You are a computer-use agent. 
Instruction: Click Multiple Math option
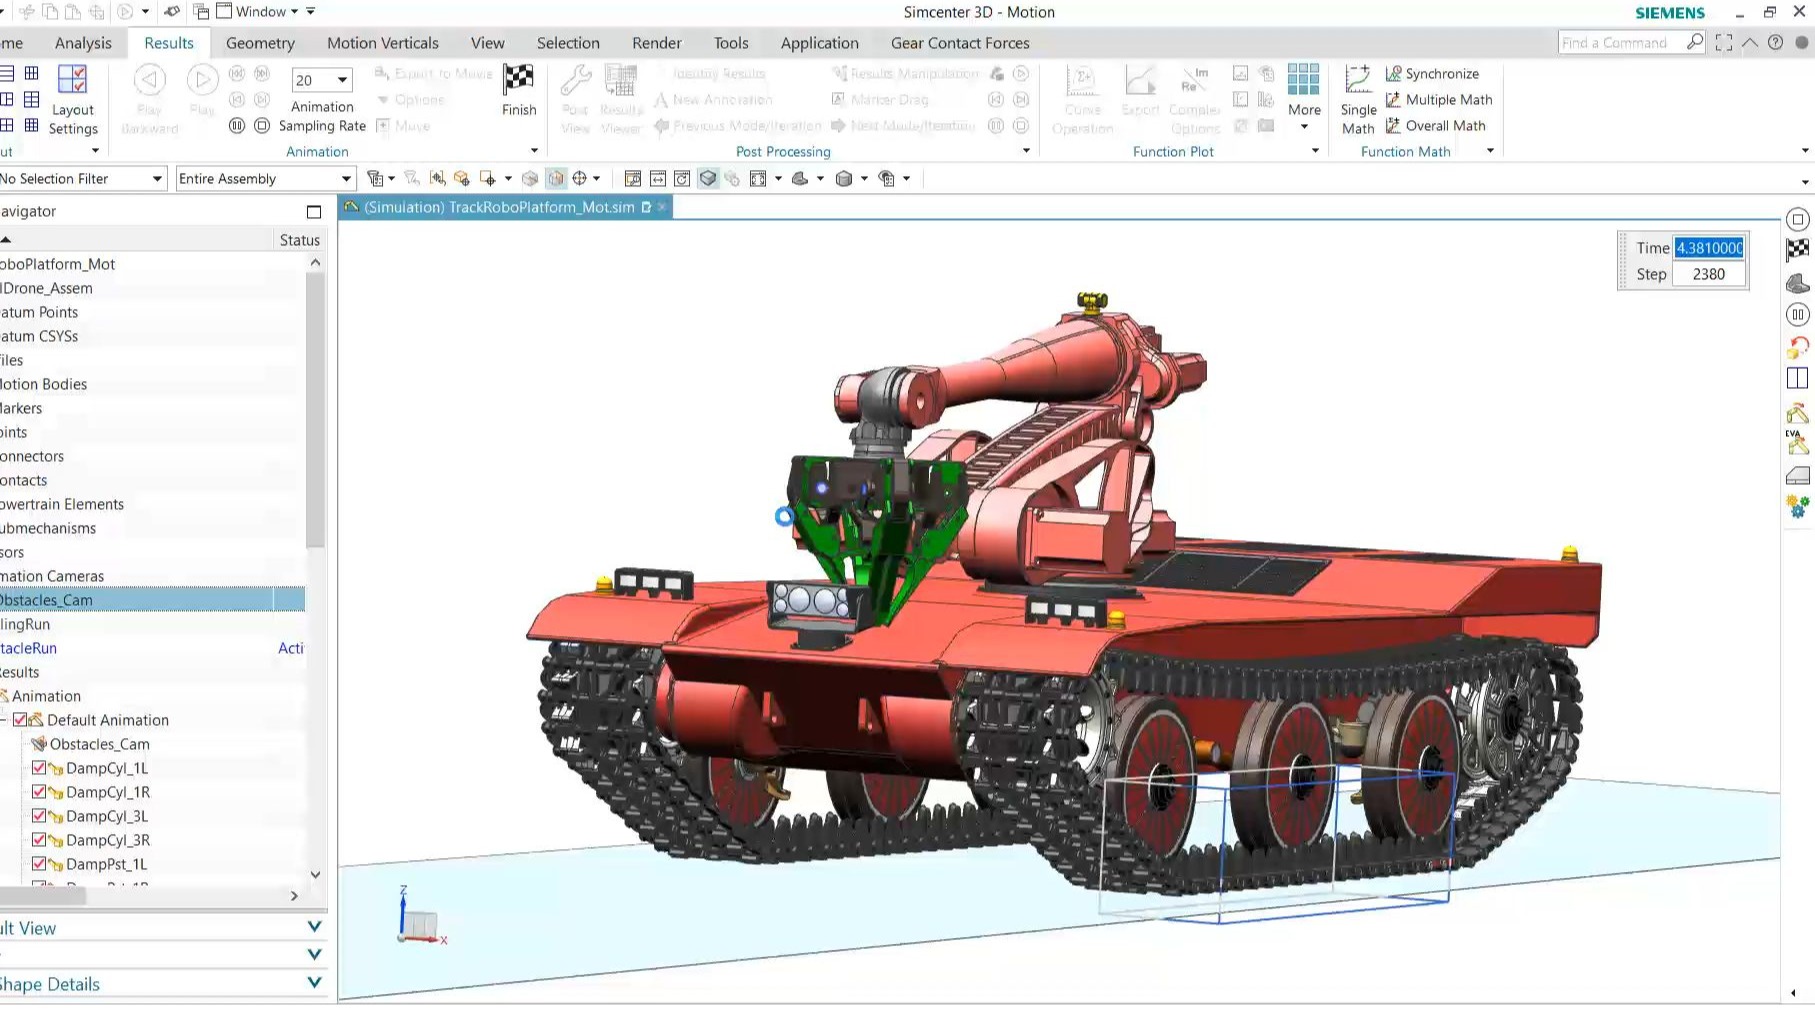pyautogui.click(x=1438, y=99)
